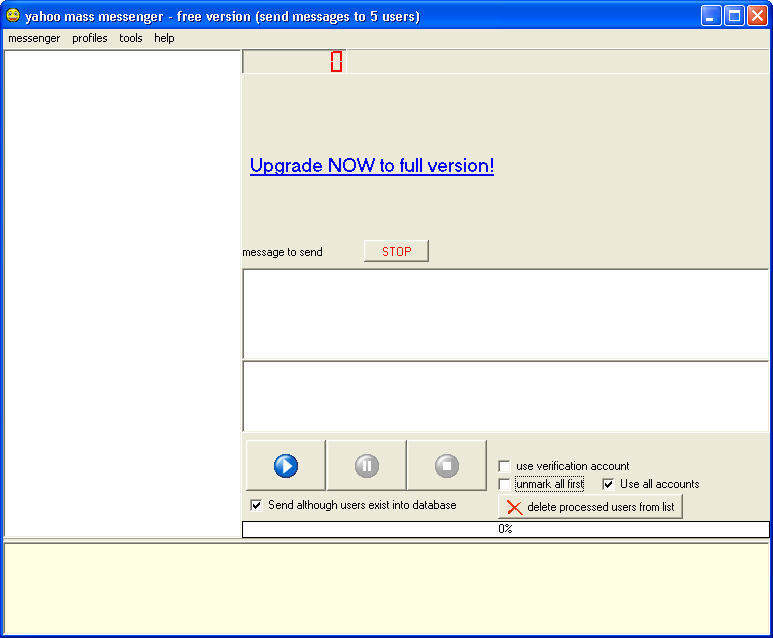The height and width of the screenshot is (638, 773).
Task: Tick the unmark all first checkbox
Action: (x=504, y=484)
